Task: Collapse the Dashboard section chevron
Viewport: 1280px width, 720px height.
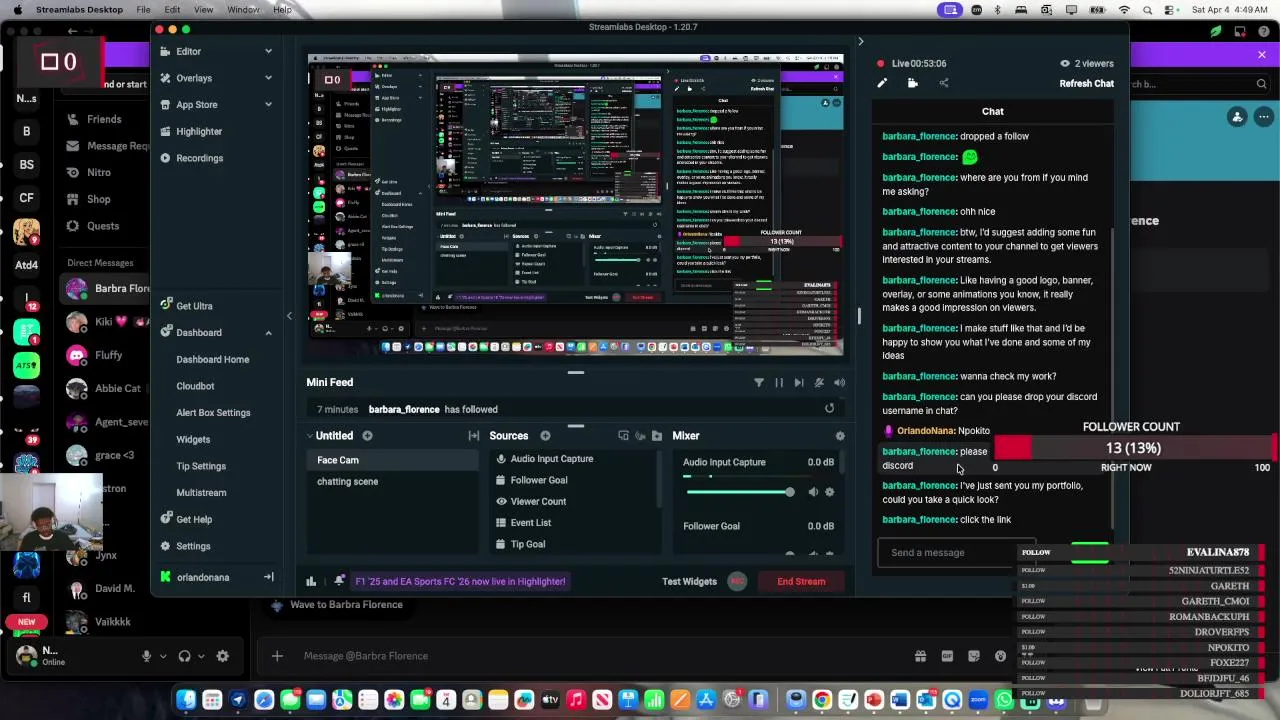Action: [x=268, y=332]
